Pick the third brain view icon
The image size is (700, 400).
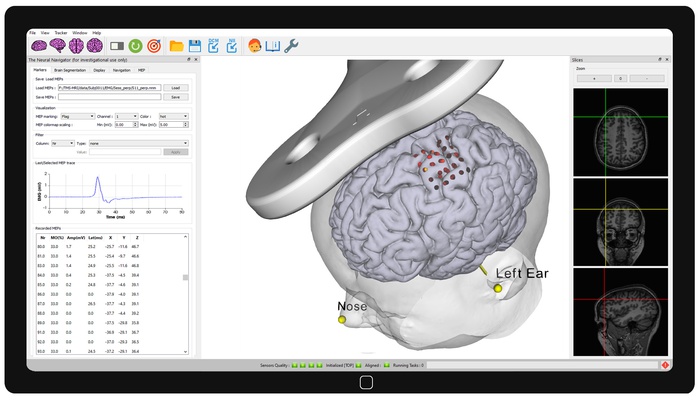(x=76, y=46)
